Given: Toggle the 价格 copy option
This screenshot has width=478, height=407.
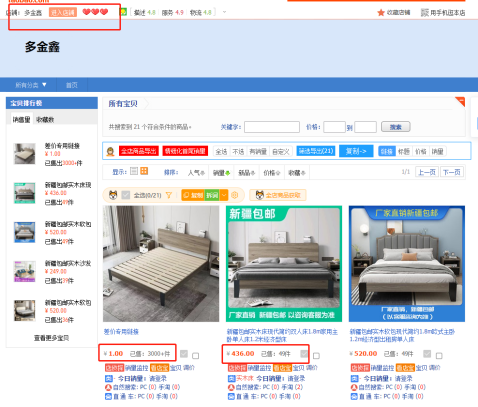Looking at the screenshot, I should tap(421, 152).
